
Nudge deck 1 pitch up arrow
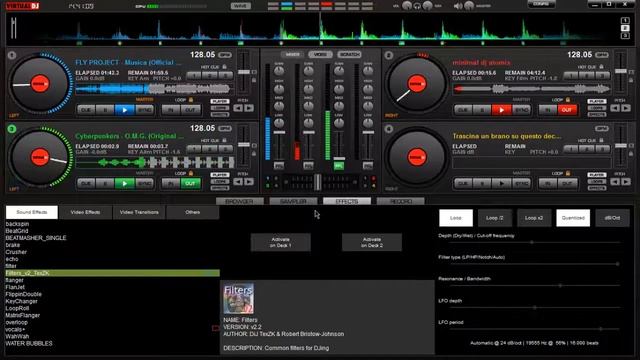pyautogui.click(x=249, y=108)
